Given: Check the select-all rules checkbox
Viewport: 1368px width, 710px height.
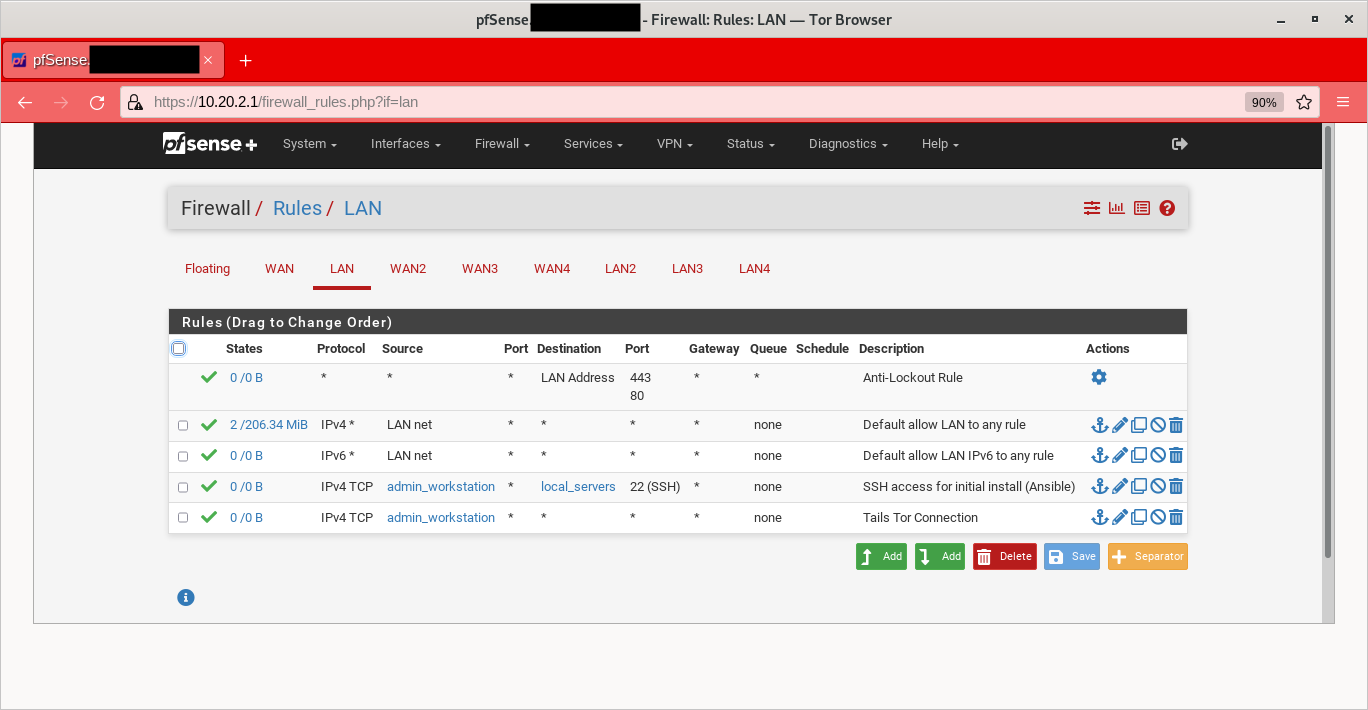Looking at the screenshot, I should coord(178,347).
